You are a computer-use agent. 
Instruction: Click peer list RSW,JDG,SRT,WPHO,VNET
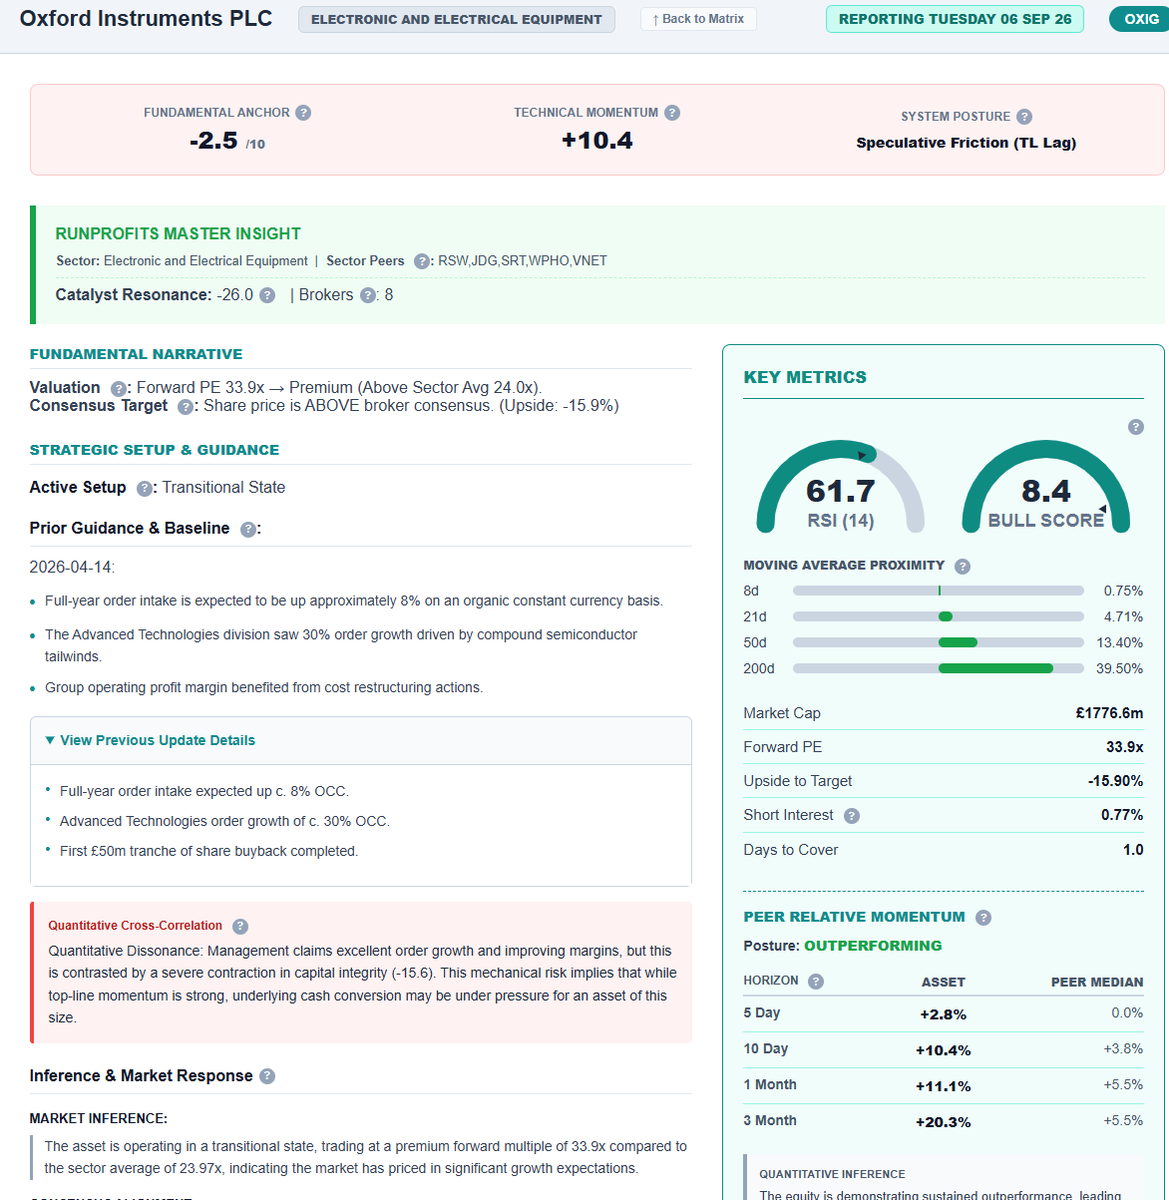pyautogui.click(x=522, y=261)
